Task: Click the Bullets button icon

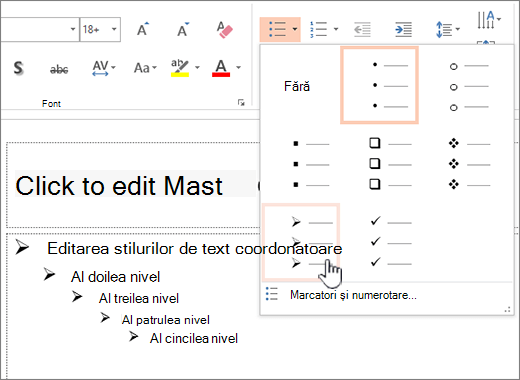Action: pyautogui.click(x=277, y=29)
